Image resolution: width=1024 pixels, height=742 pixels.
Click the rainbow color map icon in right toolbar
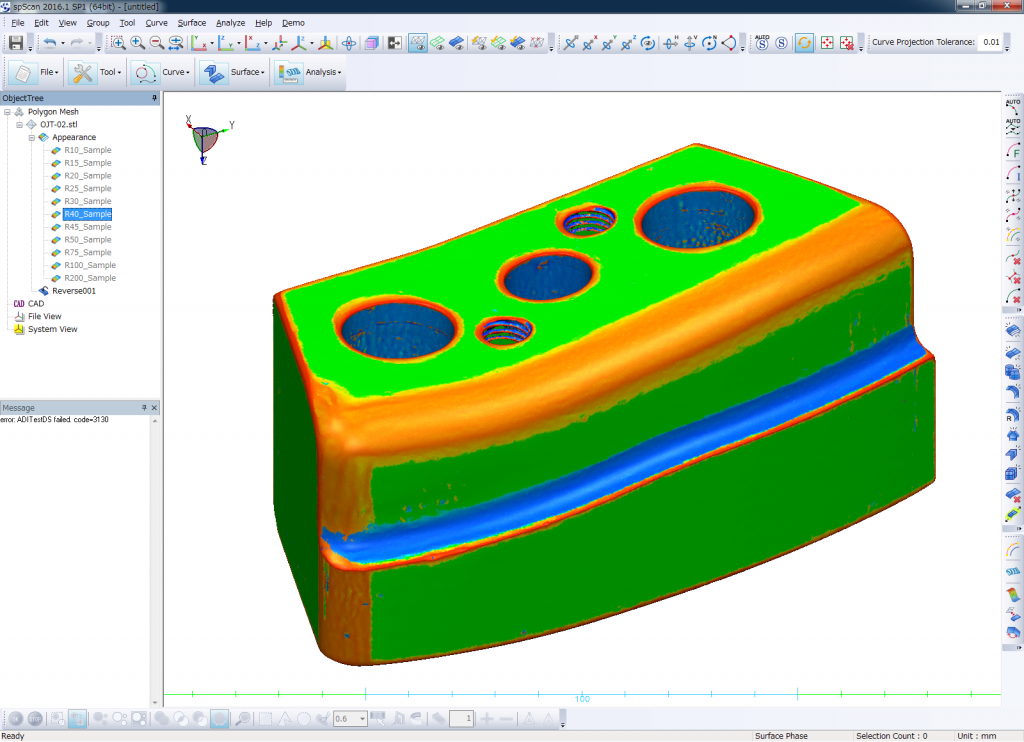tap(1012, 595)
